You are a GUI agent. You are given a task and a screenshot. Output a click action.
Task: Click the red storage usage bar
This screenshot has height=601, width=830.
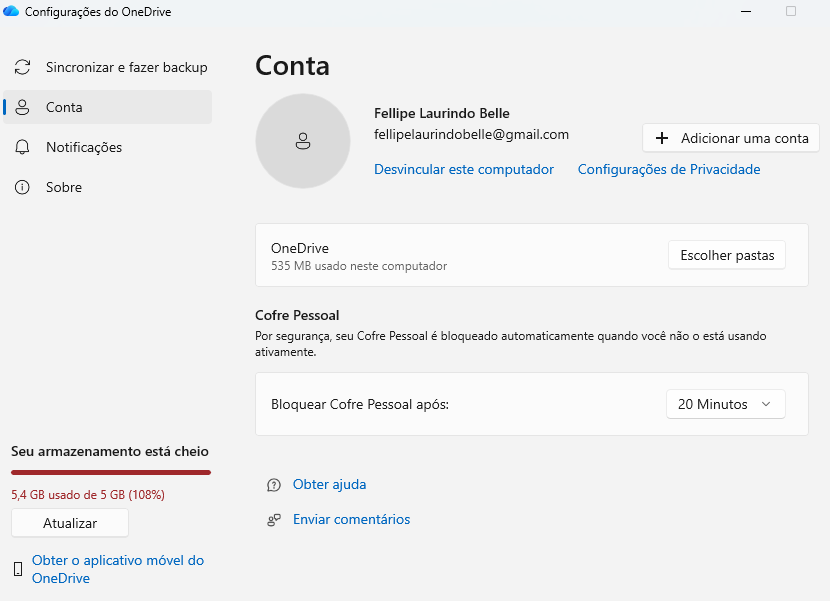pos(111,472)
